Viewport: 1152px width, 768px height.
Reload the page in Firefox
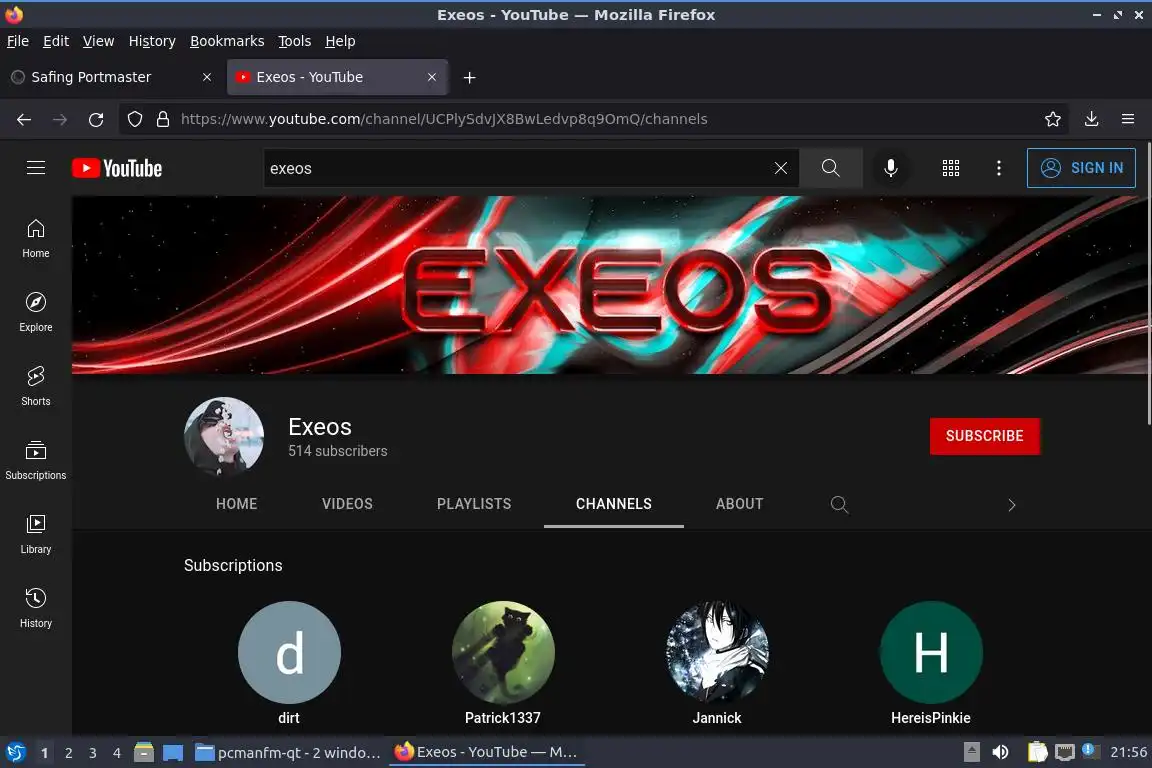pyautogui.click(x=96, y=119)
